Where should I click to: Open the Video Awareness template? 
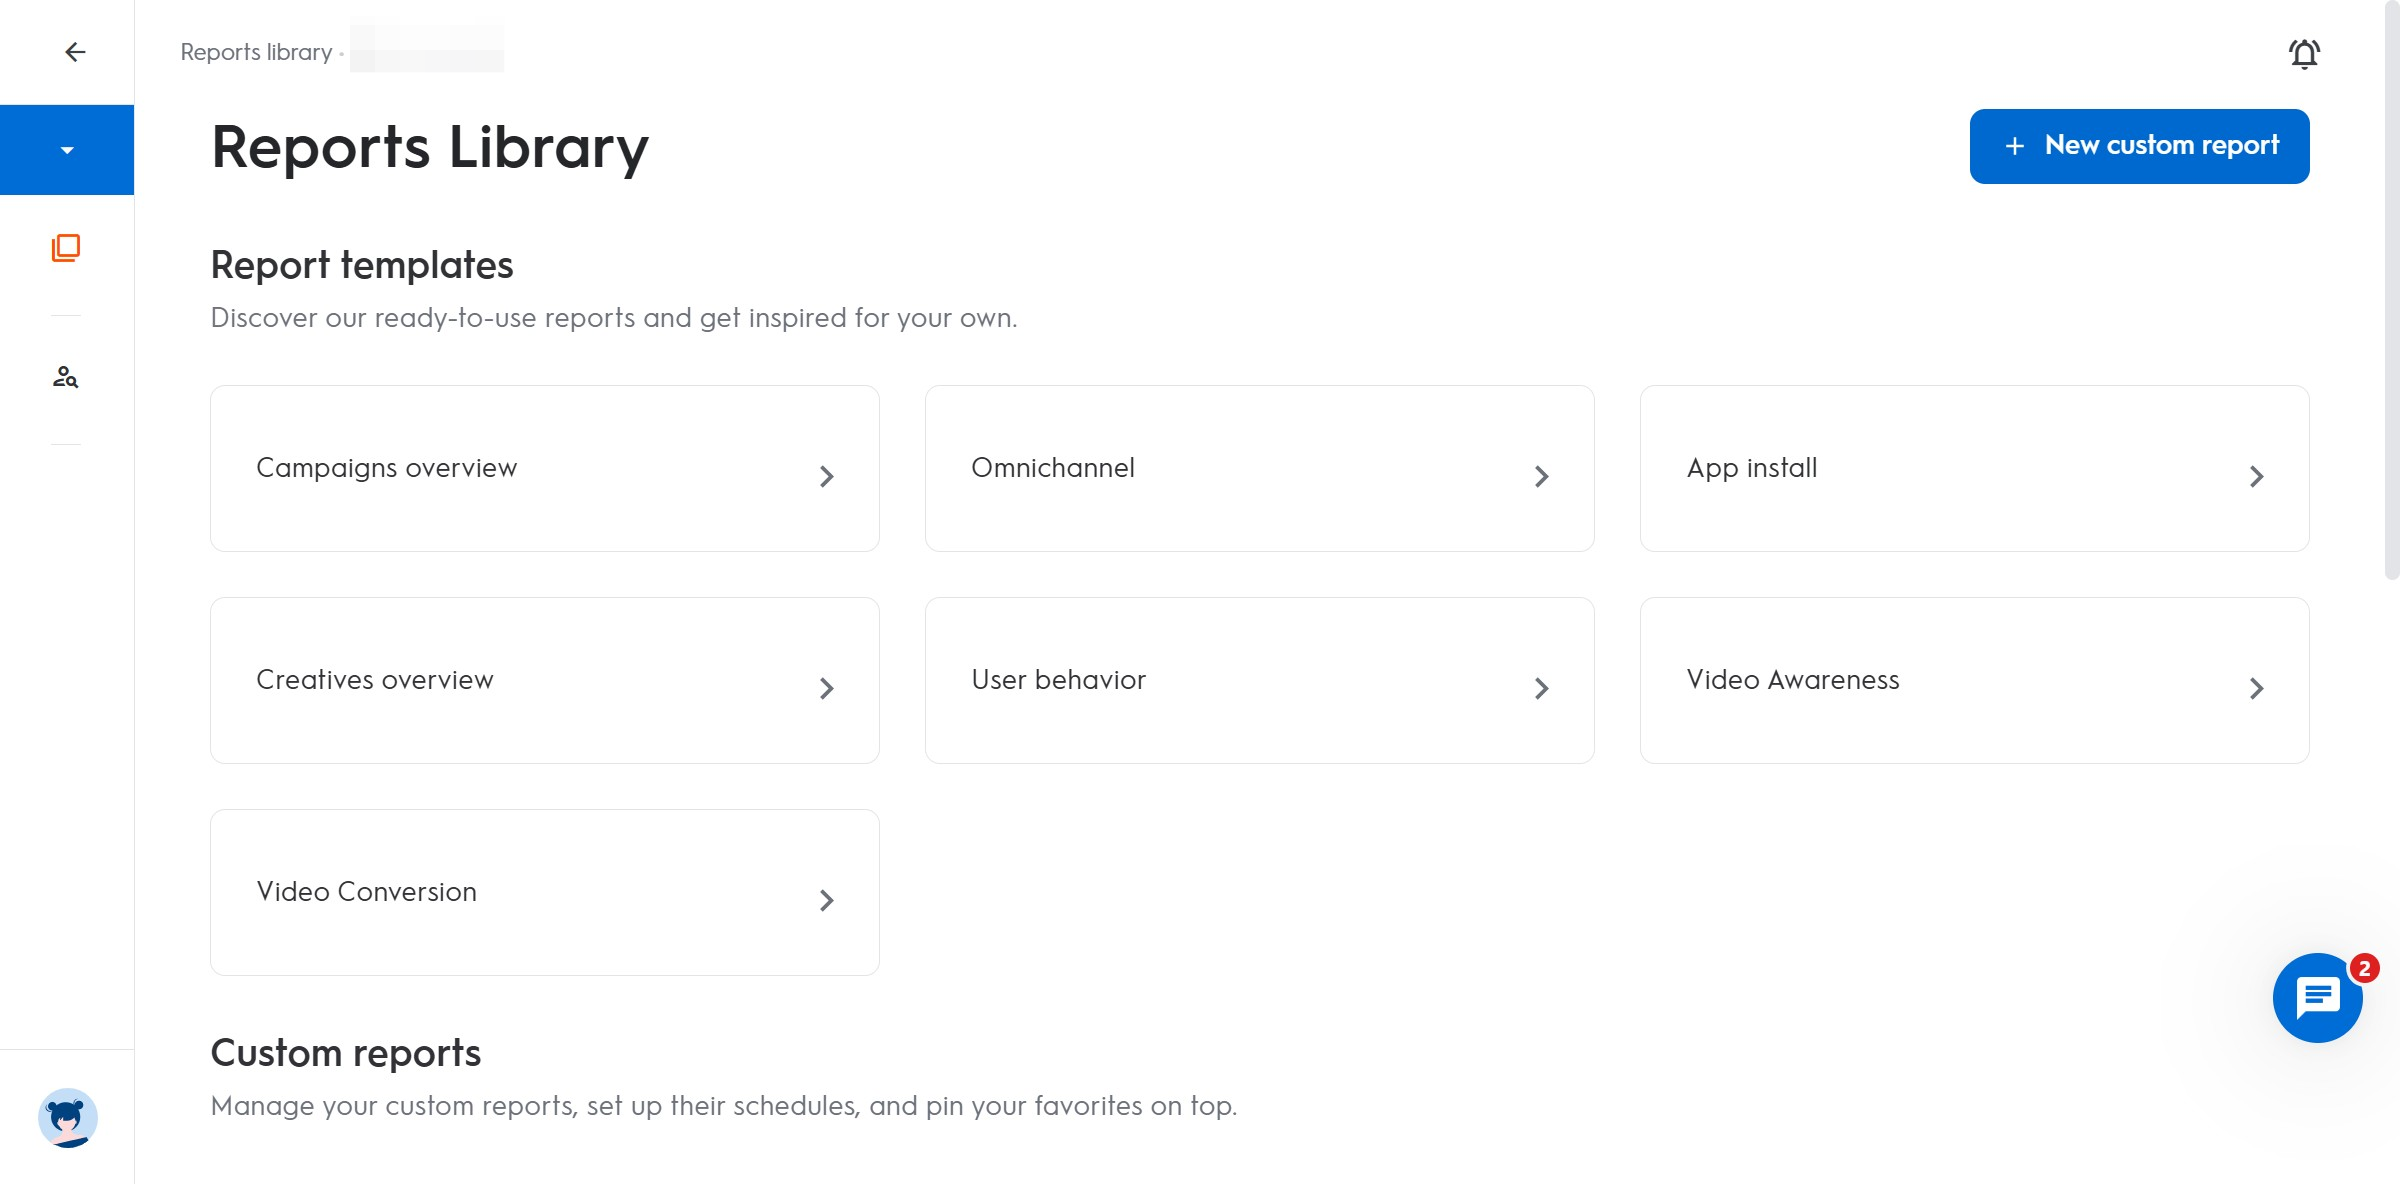pyautogui.click(x=1975, y=680)
